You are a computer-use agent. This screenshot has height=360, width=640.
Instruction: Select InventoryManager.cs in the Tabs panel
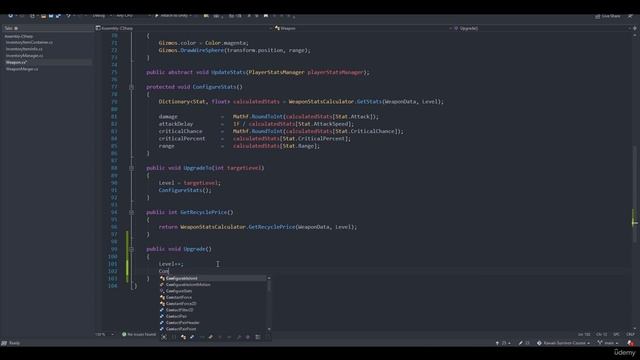(24, 56)
